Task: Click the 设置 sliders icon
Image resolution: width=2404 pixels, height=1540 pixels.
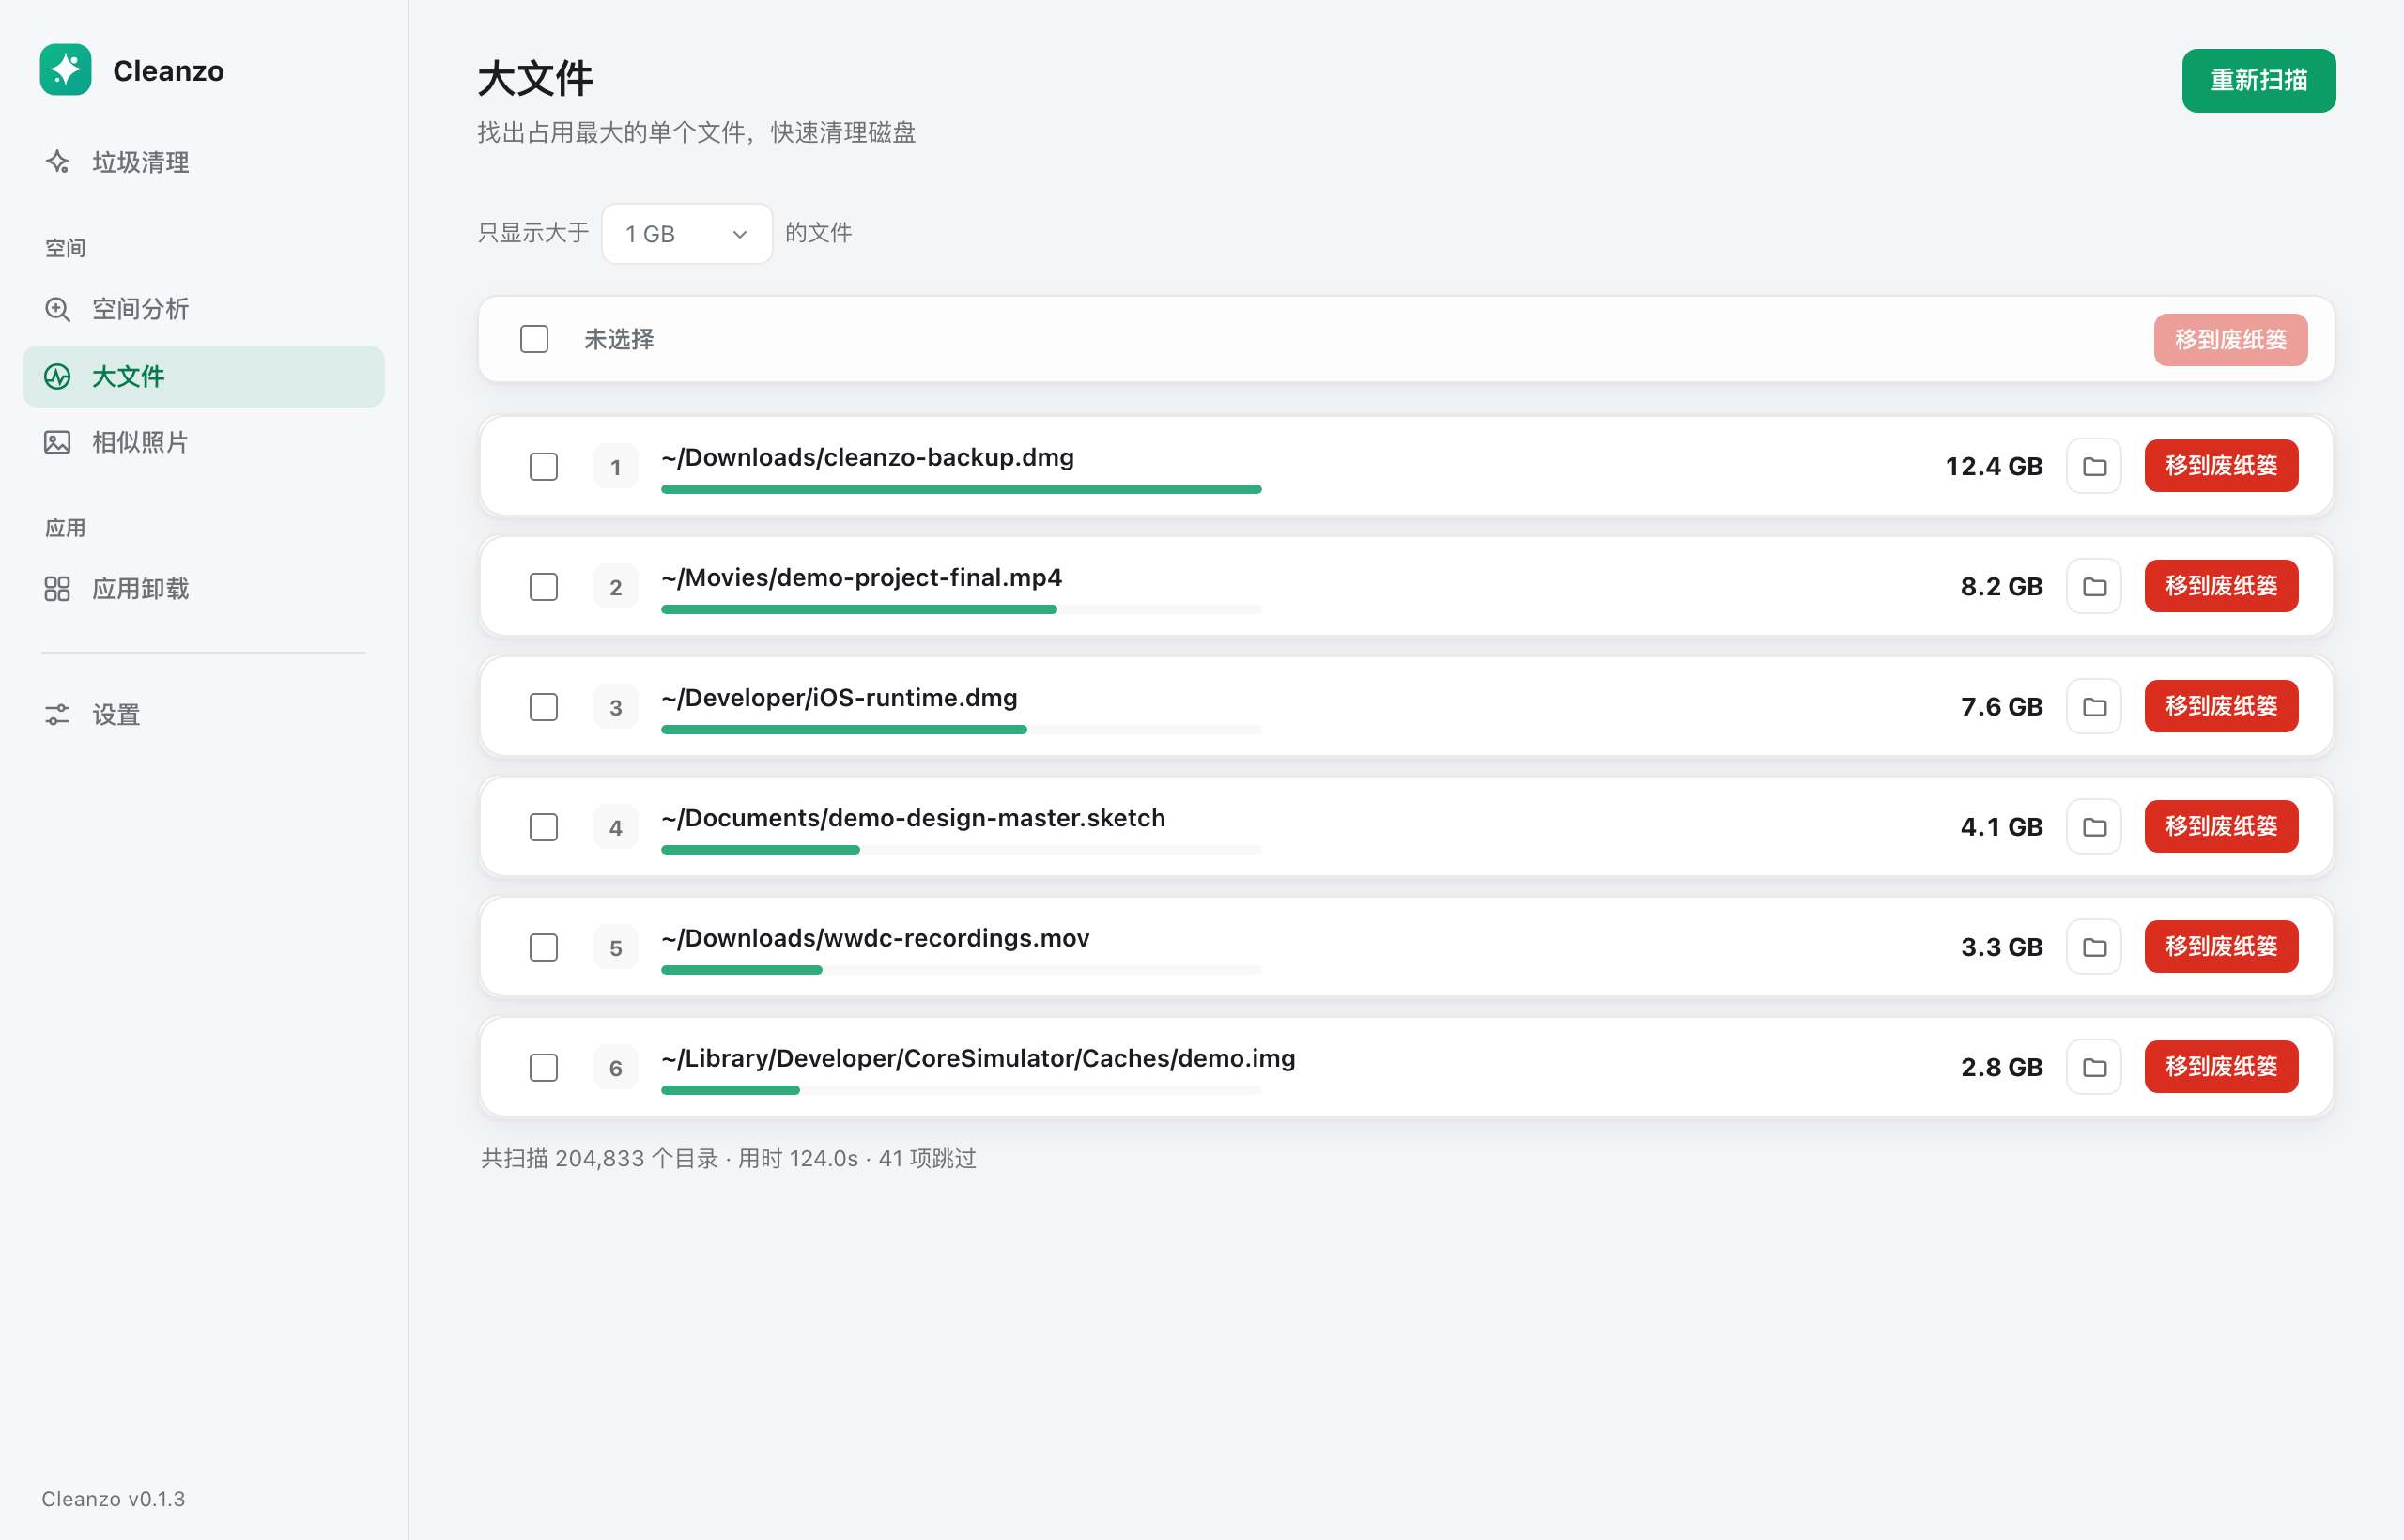Action: (58, 715)
